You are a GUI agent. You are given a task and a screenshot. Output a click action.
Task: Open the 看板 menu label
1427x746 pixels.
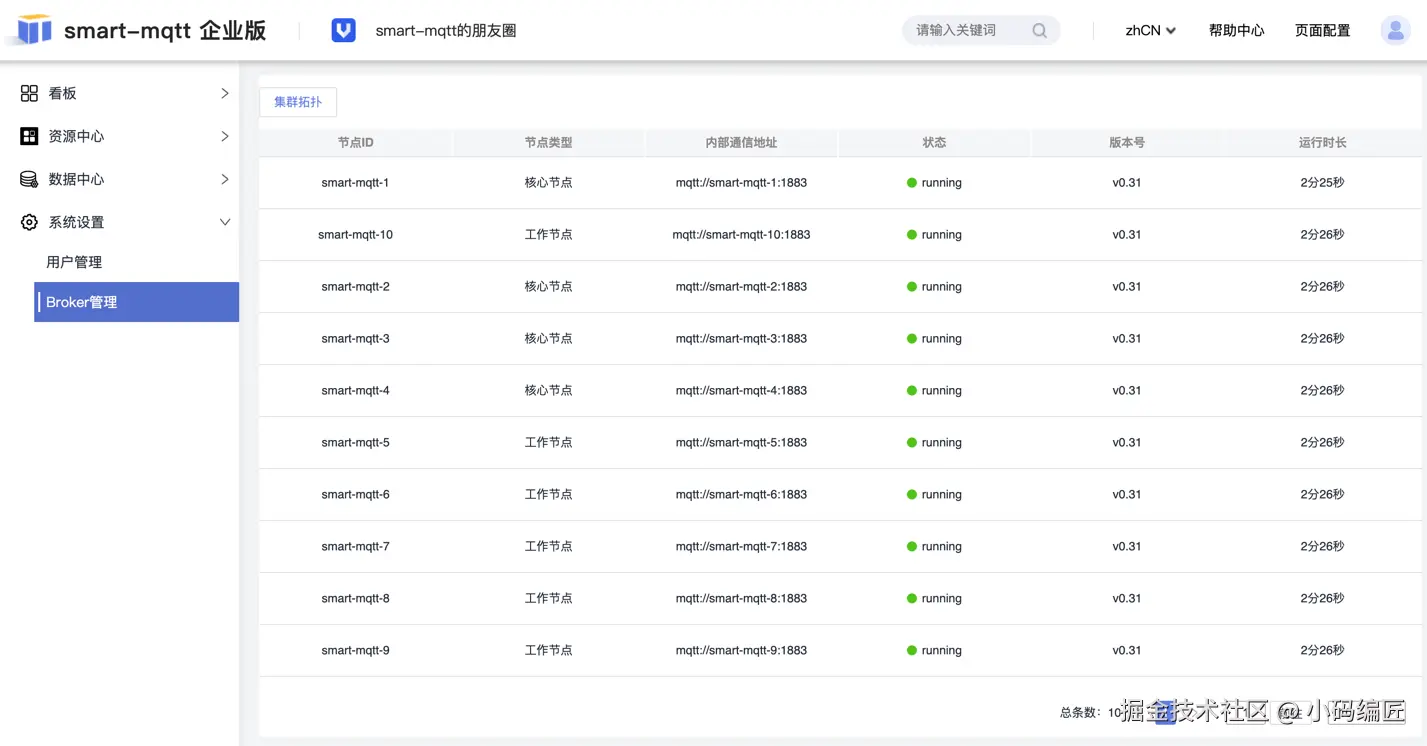click(62, 93)
